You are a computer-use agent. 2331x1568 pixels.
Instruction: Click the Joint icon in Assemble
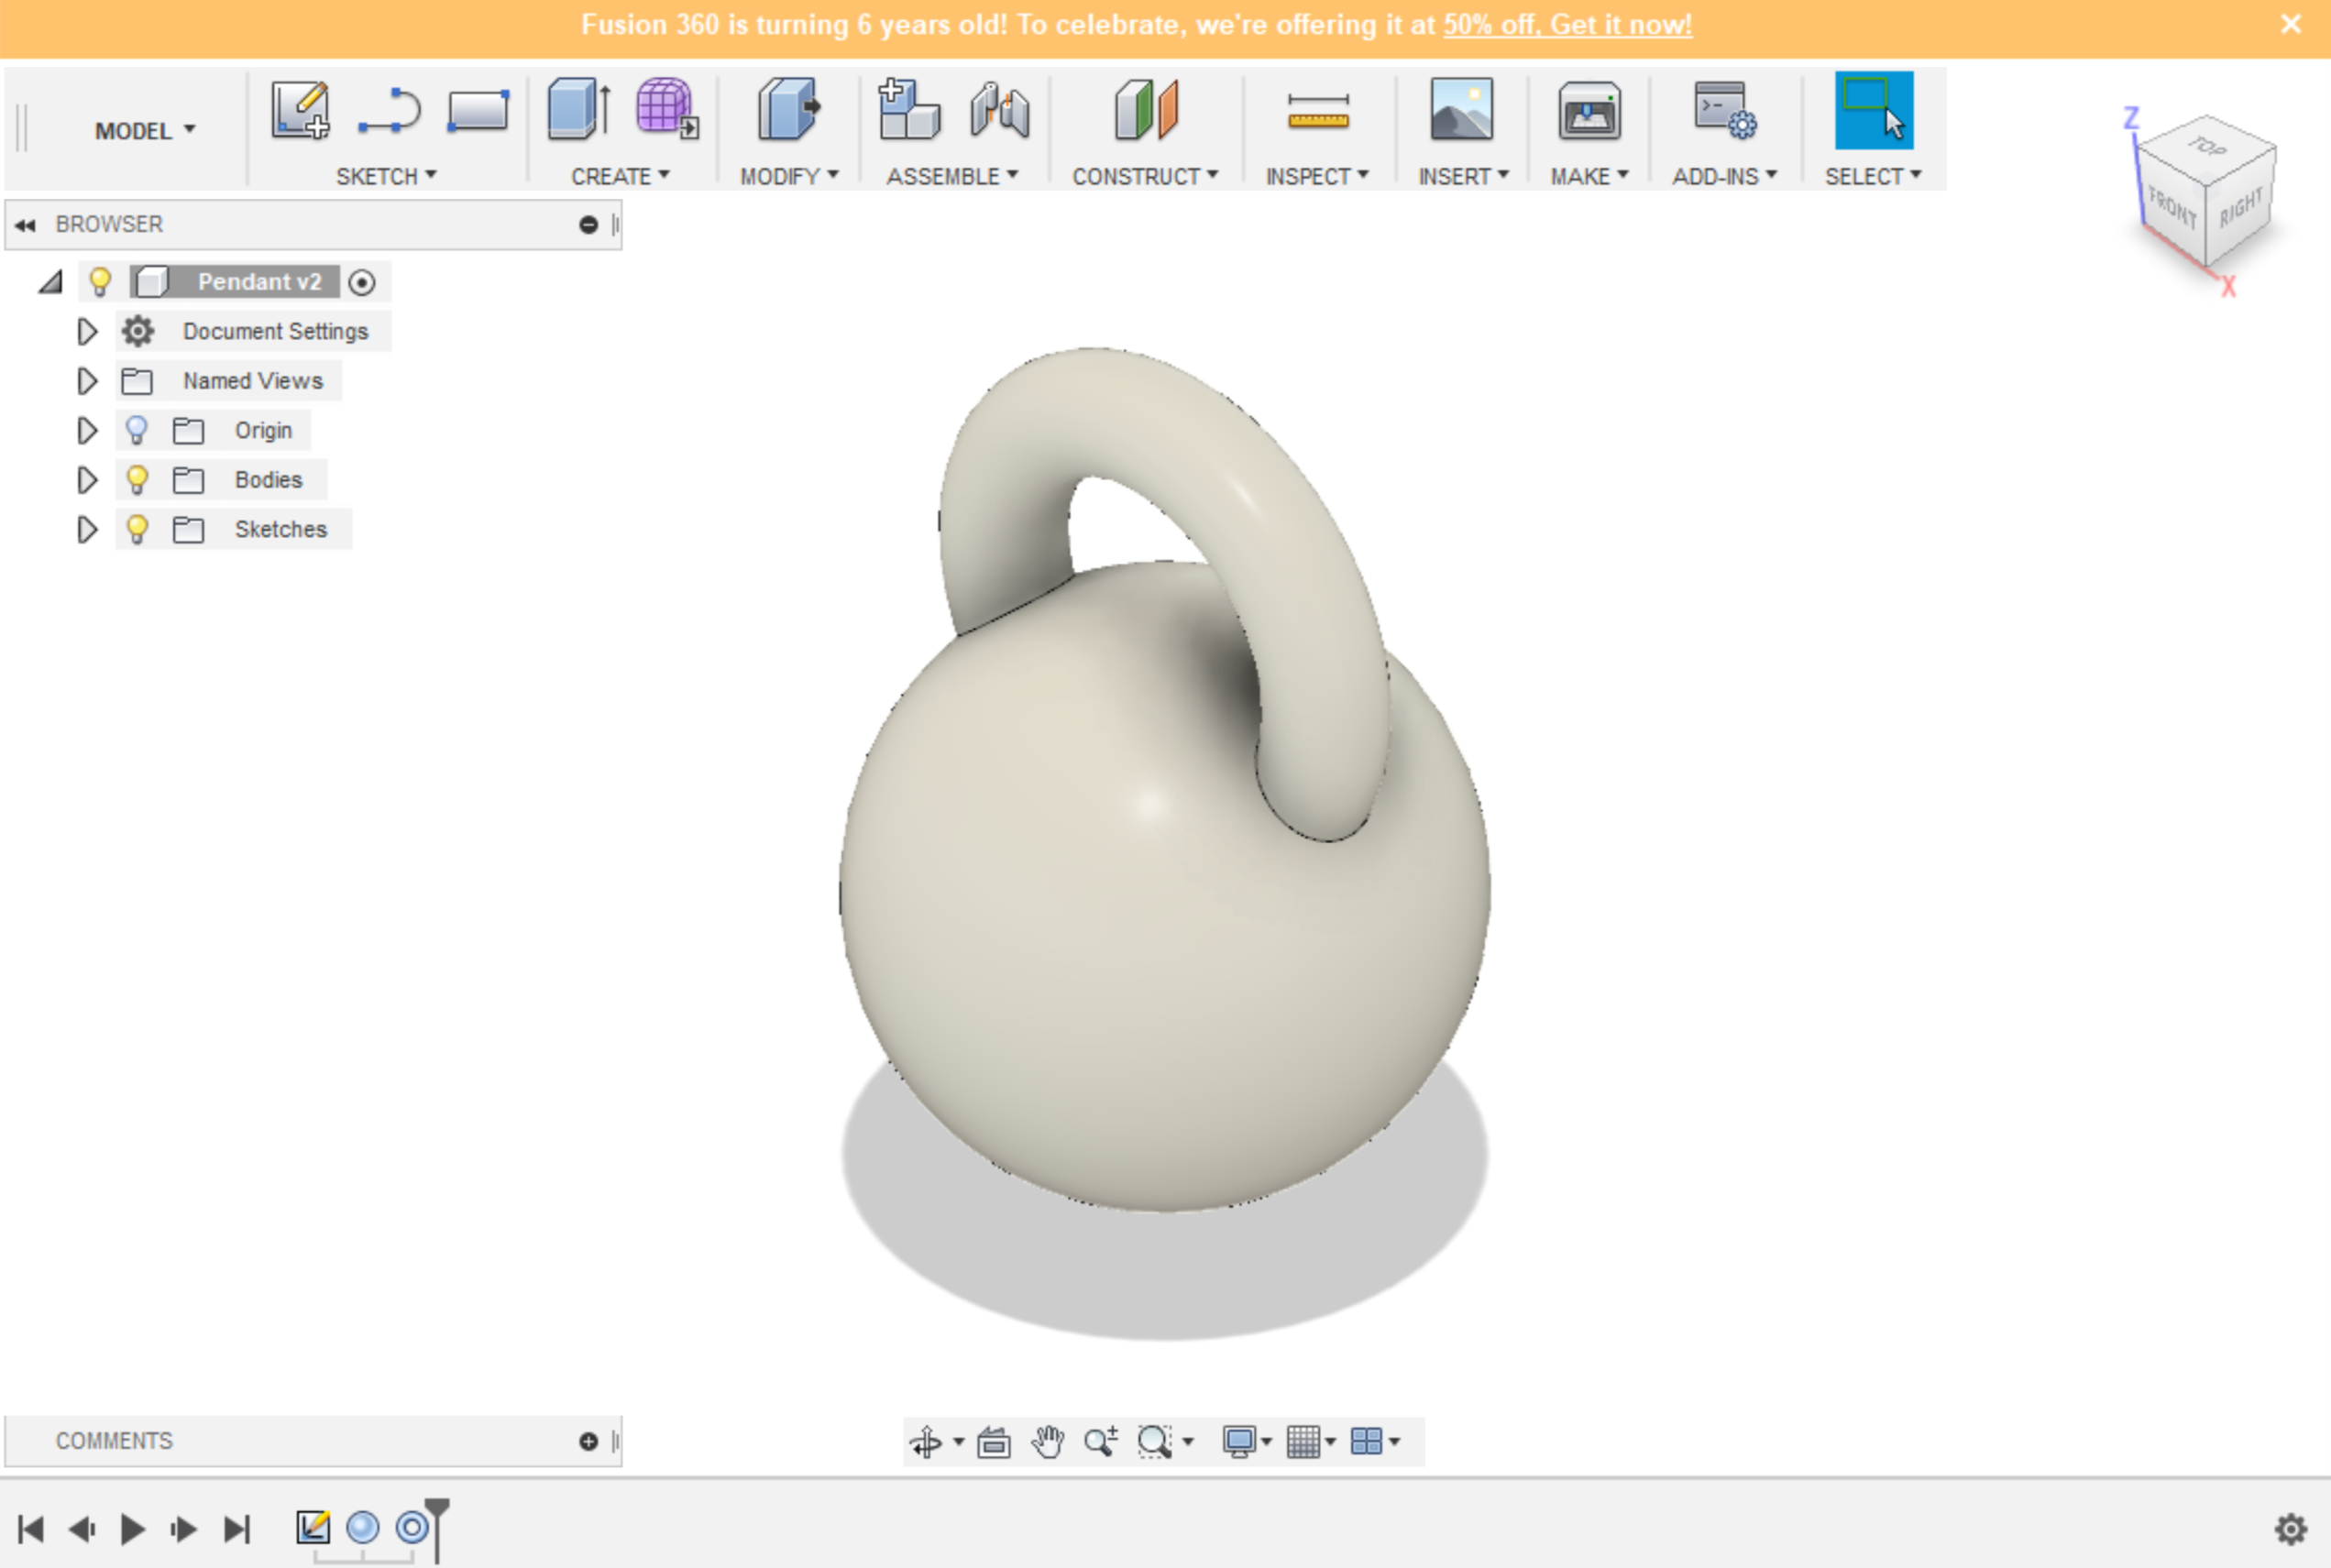coord(998,110)
